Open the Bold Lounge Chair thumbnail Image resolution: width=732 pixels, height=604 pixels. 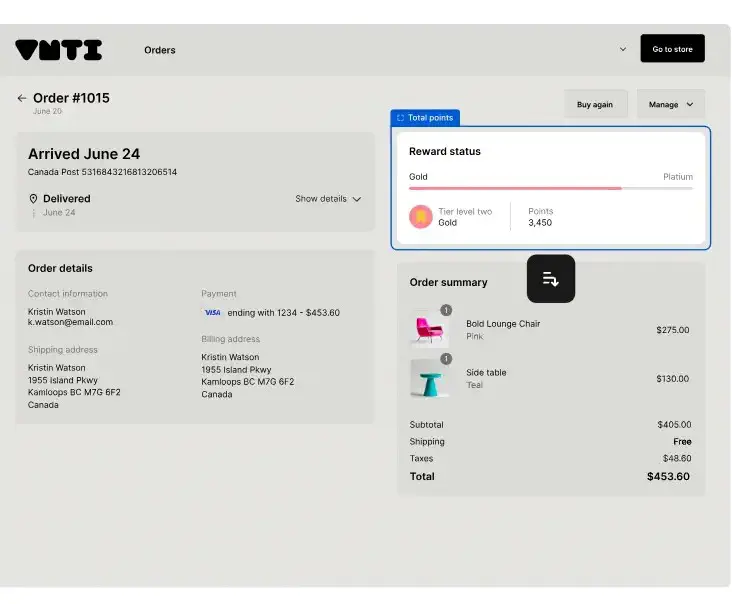point(429,330)
